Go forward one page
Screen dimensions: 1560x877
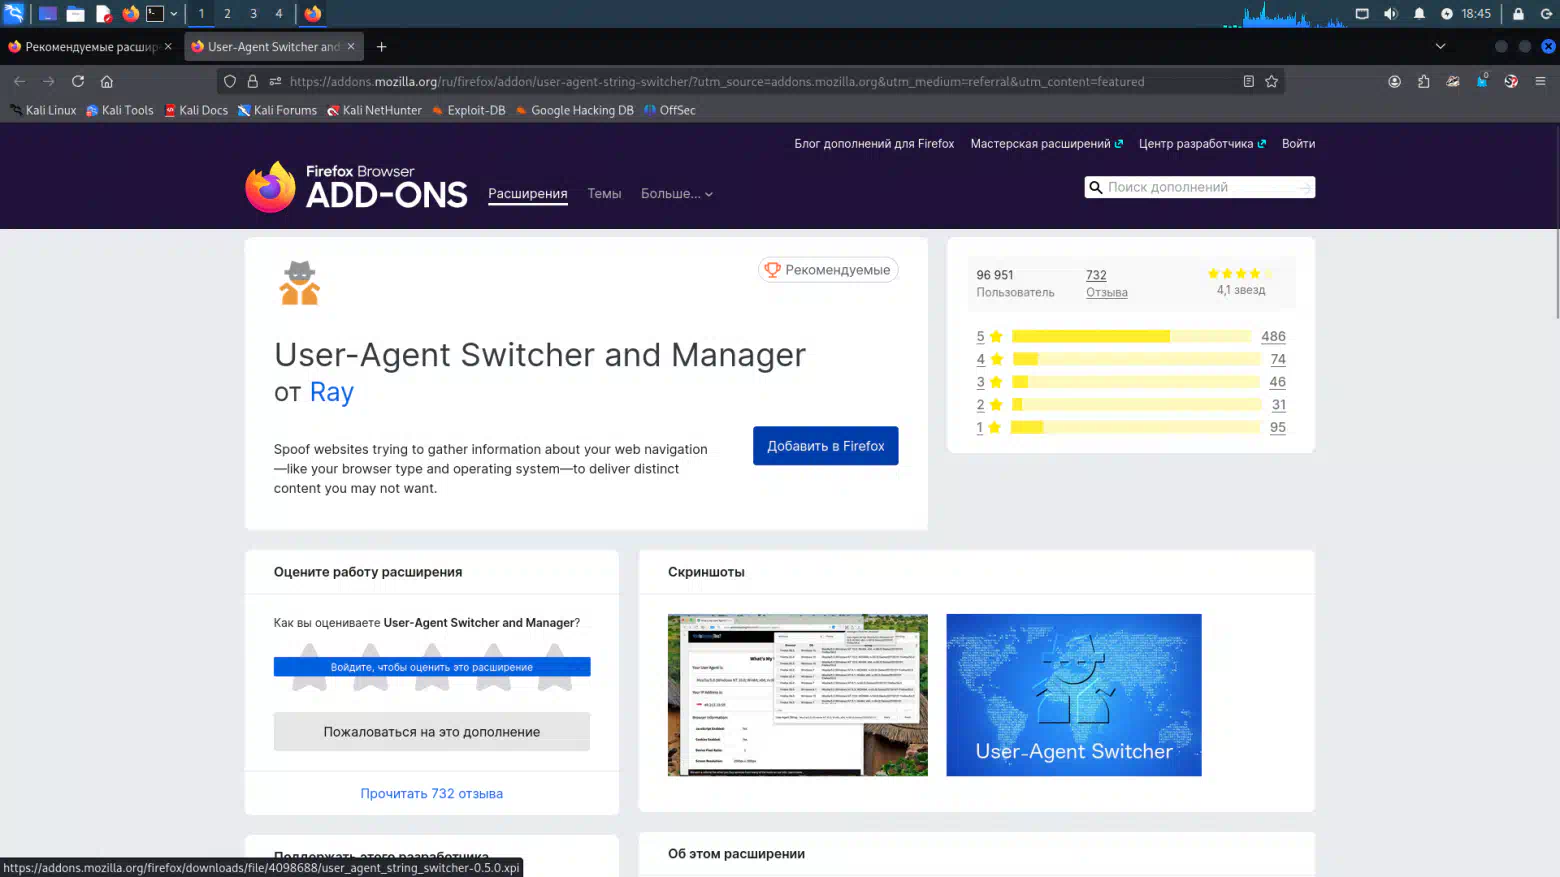click(x=48, y=81)
